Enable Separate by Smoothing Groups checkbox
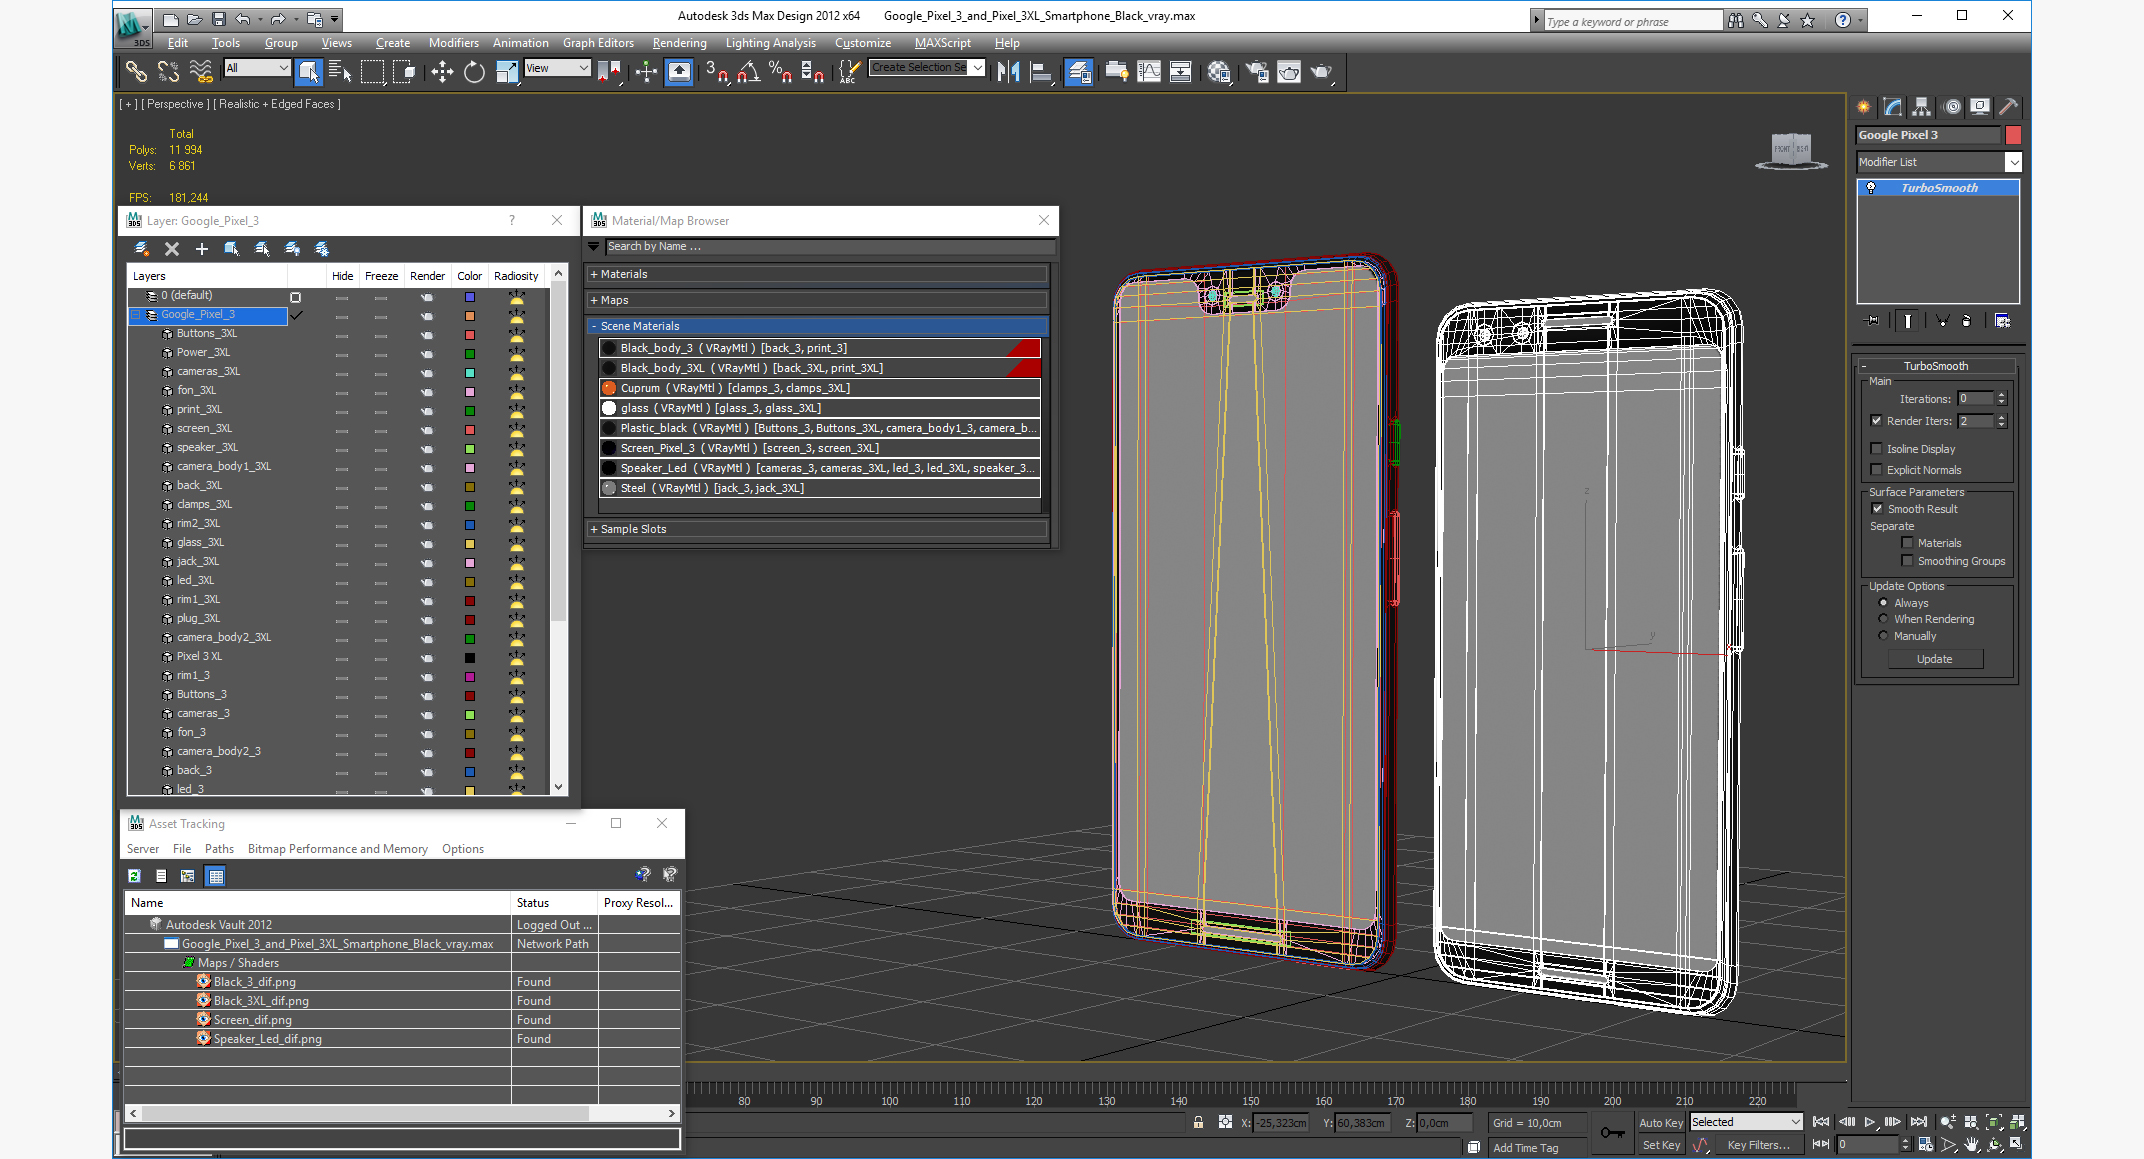The width and height of the screenshot is (2144, 1159). (1907, 561)
